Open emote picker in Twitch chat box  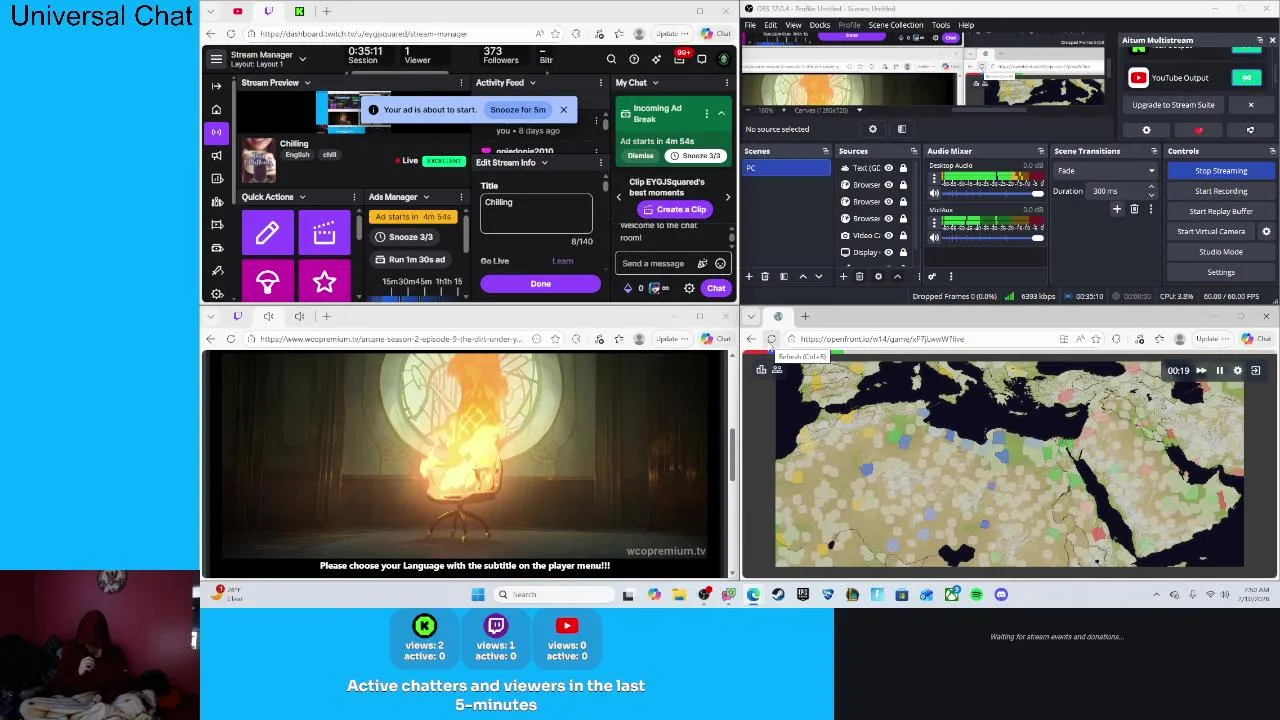pyautogui.click(x=720, y=264)
